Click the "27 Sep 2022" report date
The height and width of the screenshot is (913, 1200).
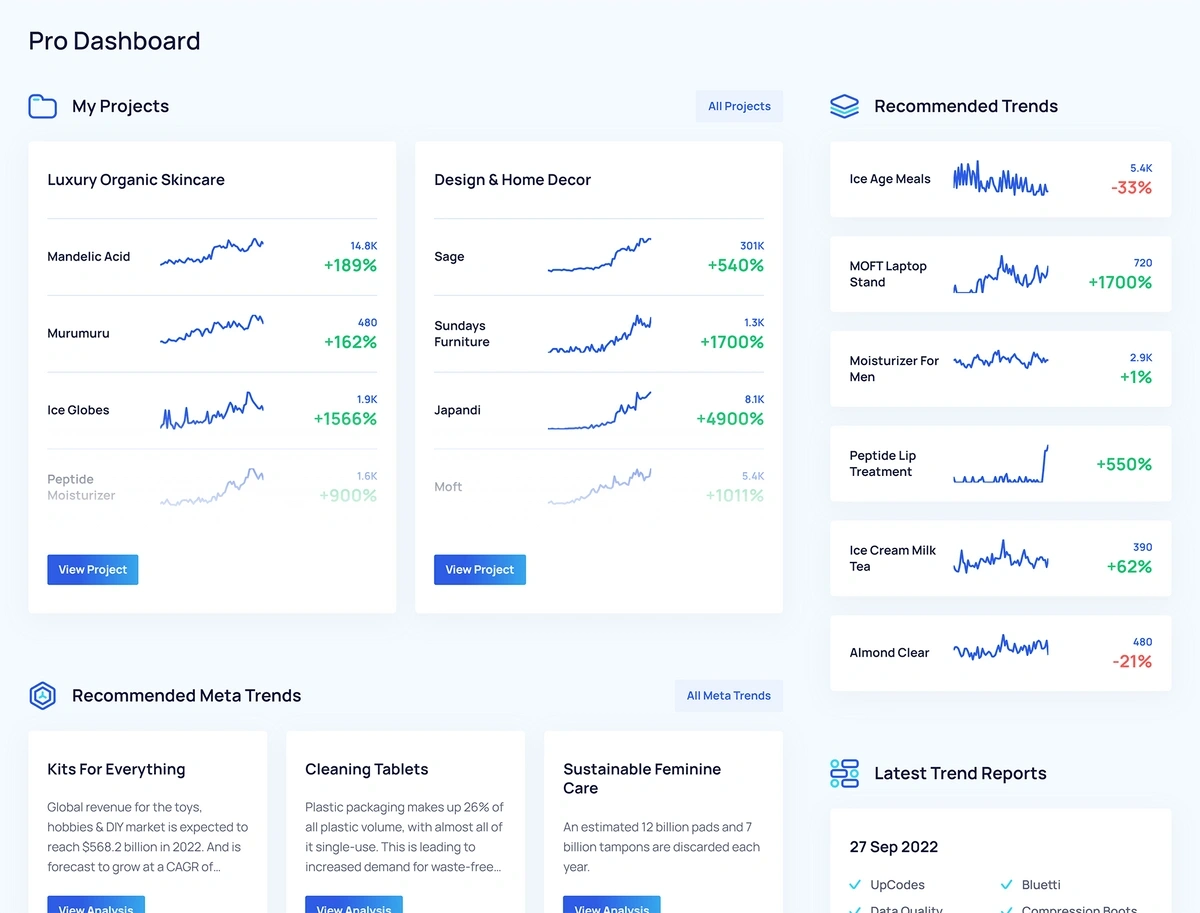pos(894,847)
